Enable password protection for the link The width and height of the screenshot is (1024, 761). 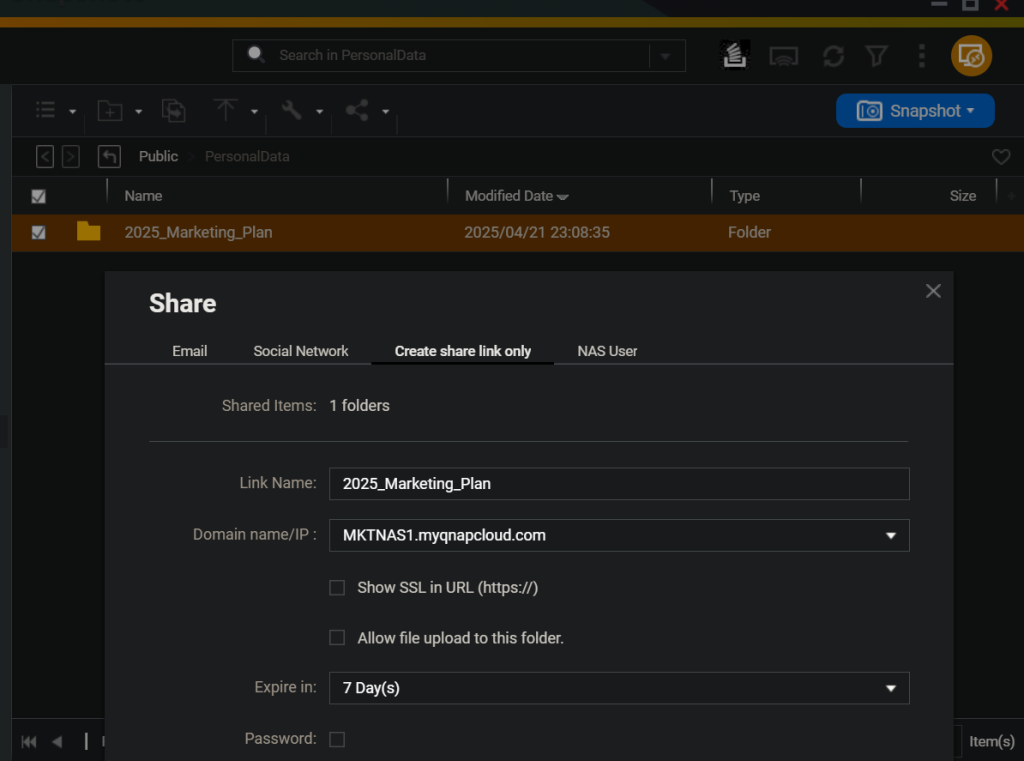pyautogui.click(x=337, y=738)
